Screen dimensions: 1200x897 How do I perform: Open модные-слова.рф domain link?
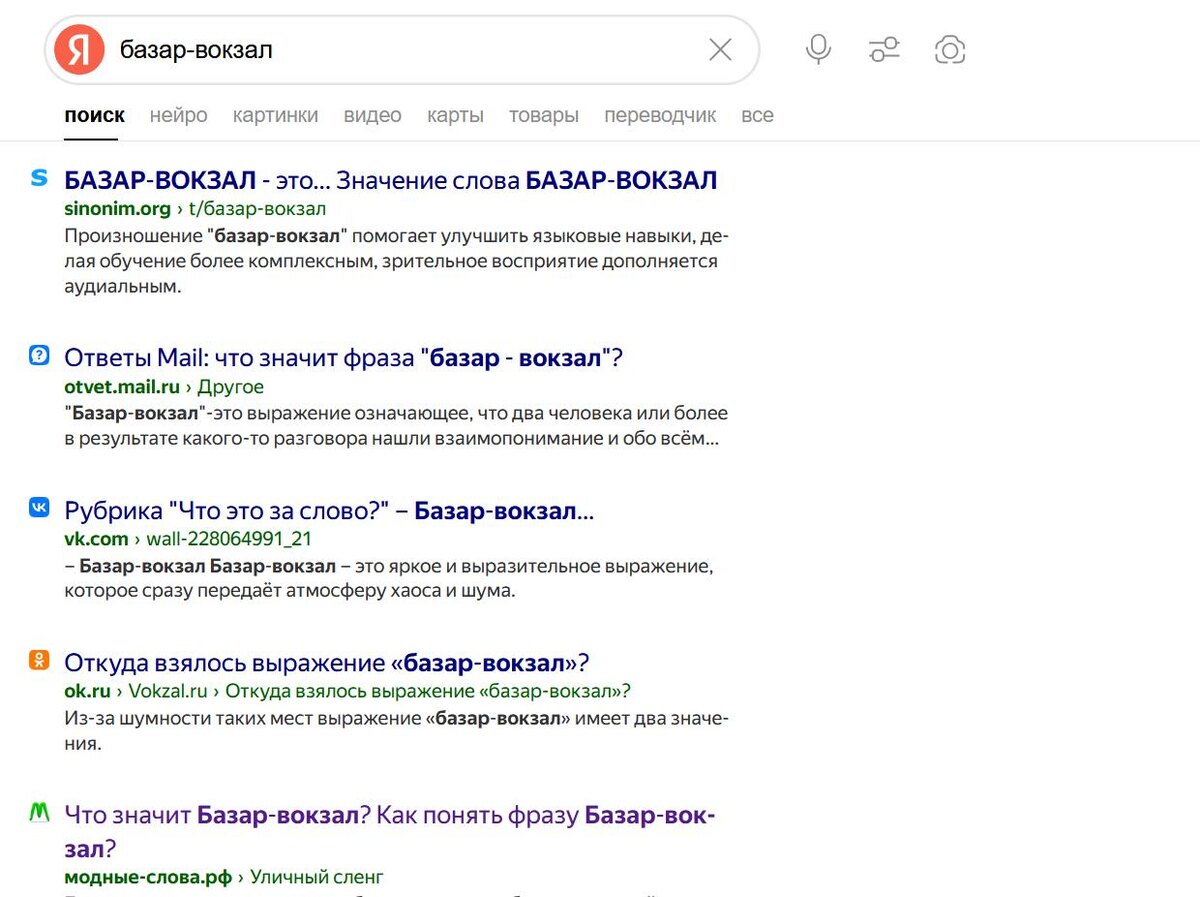coord(148,877)
